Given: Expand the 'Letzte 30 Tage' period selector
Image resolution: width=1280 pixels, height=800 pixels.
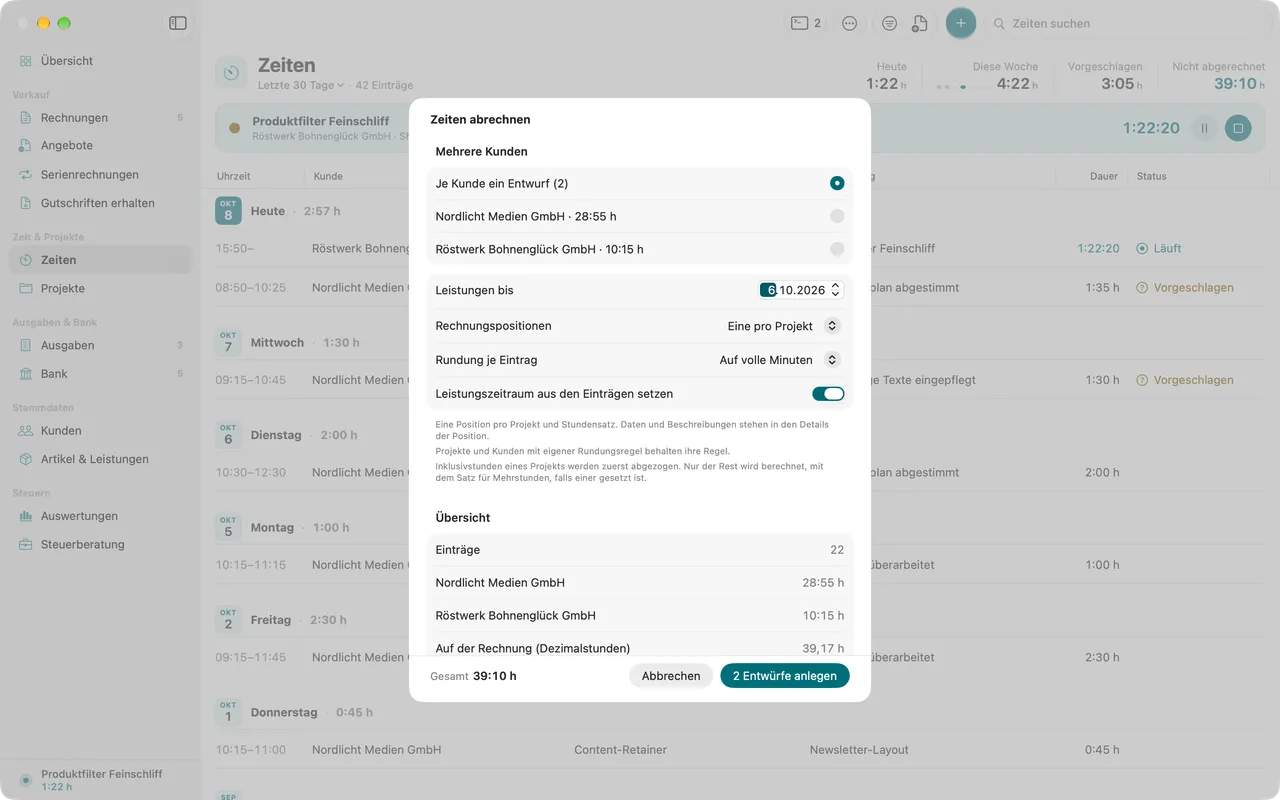Looking at the screenshot, I should click(301, 86).
